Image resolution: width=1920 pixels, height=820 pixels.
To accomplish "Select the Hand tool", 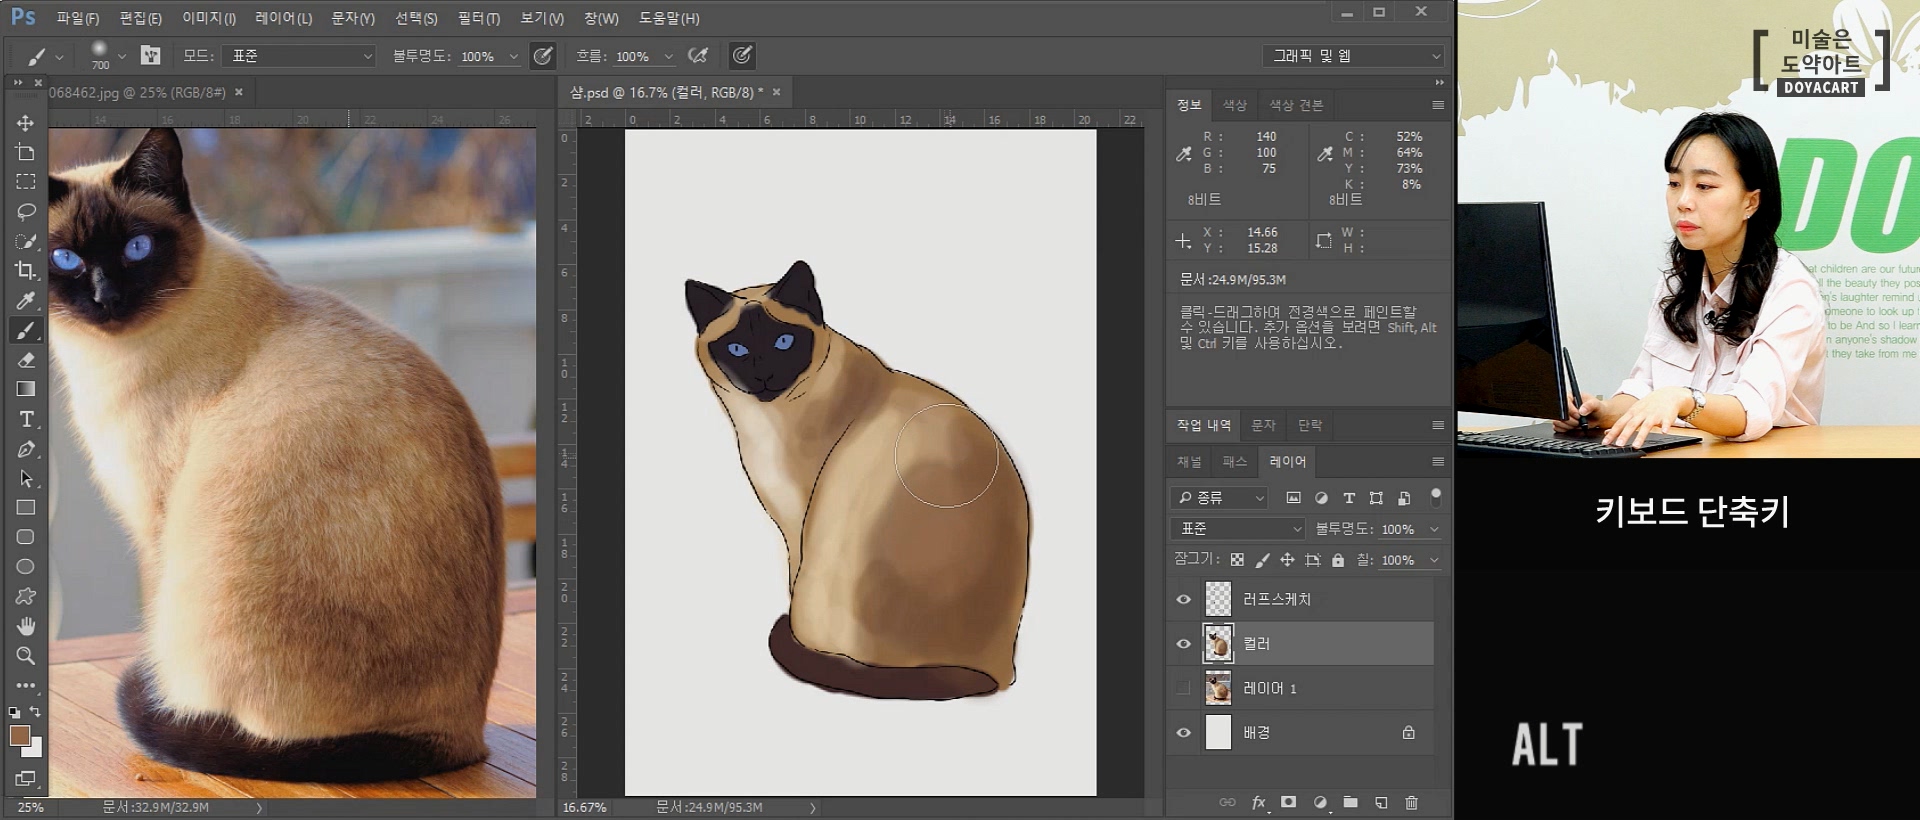I will 26,626.
